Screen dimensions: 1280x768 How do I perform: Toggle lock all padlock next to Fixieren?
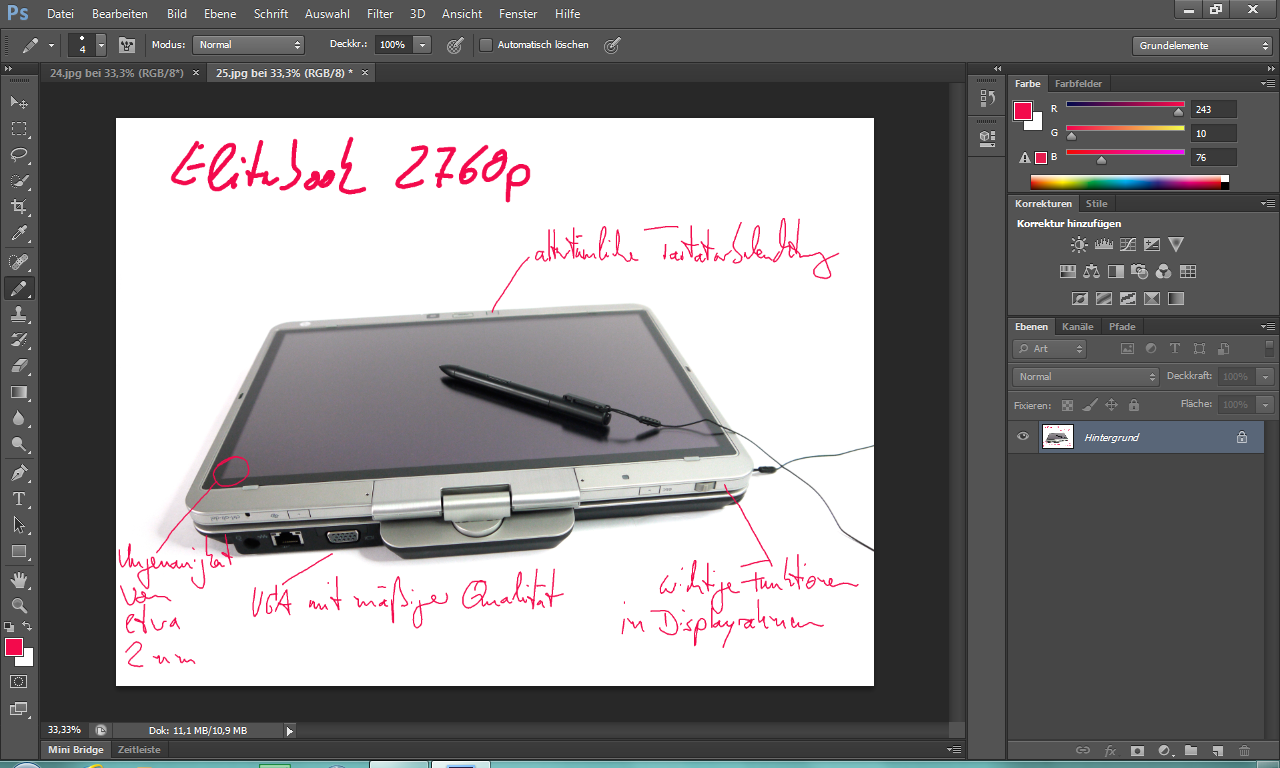coord(1133,405)
